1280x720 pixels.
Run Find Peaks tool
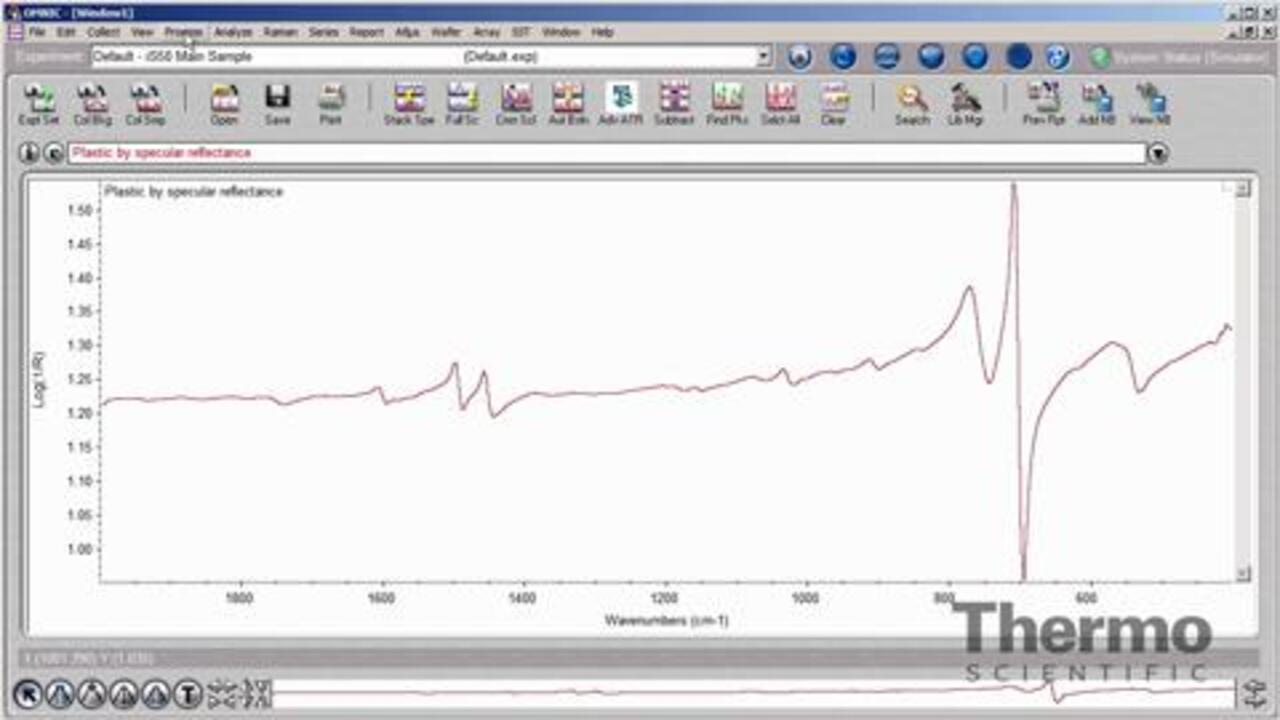(727, 103)
